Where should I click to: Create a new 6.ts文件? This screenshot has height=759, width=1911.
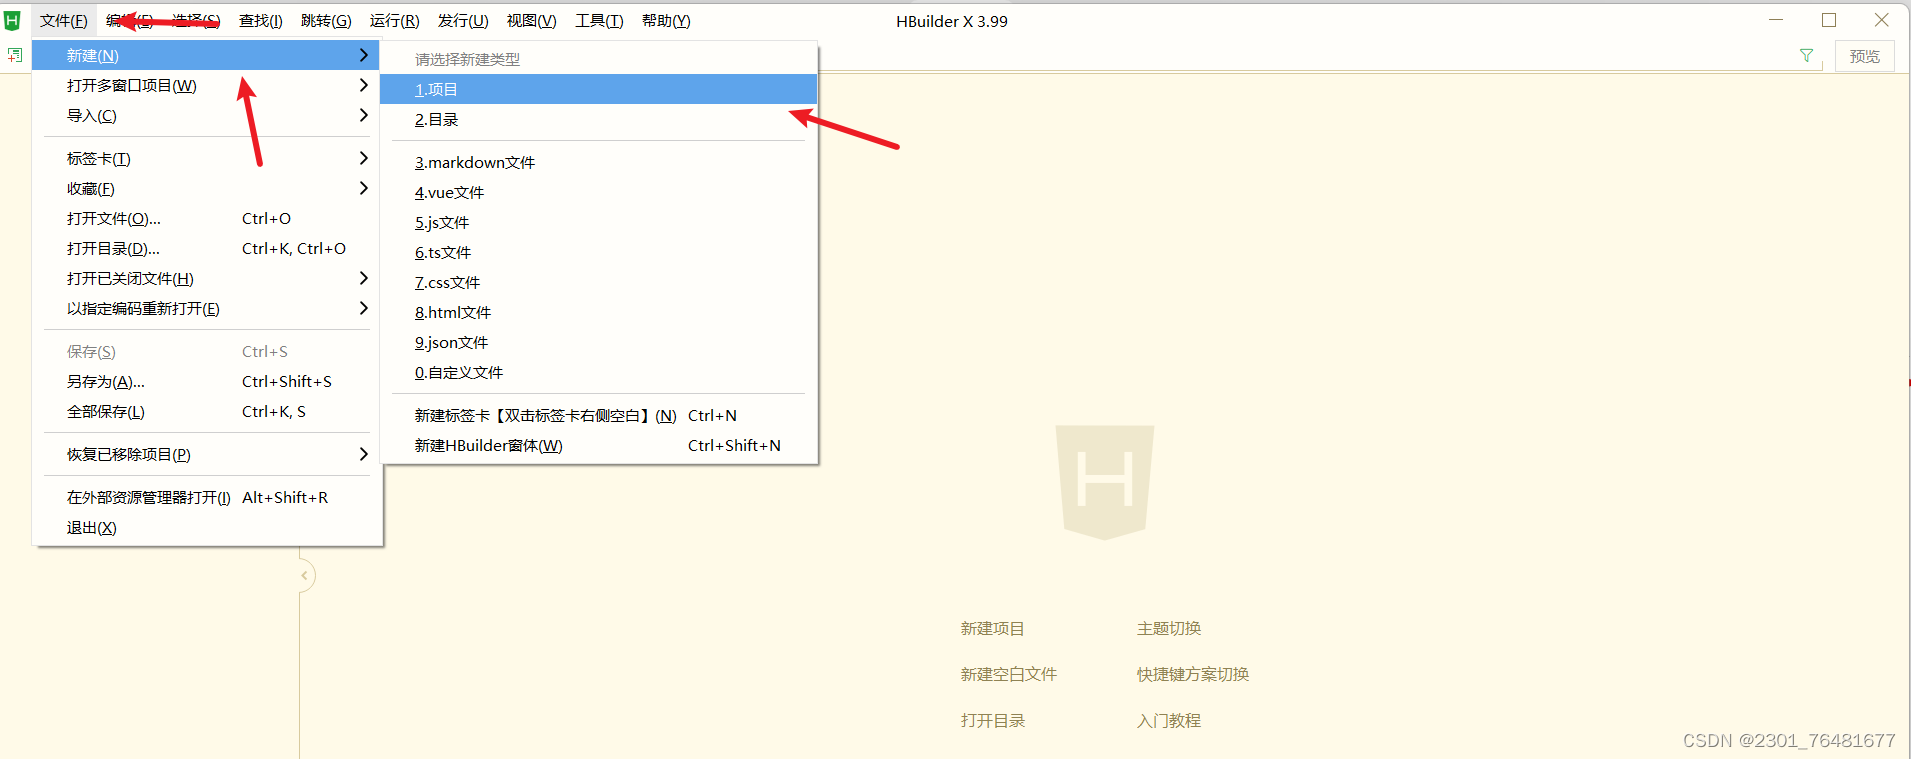(x=599, y=253)
